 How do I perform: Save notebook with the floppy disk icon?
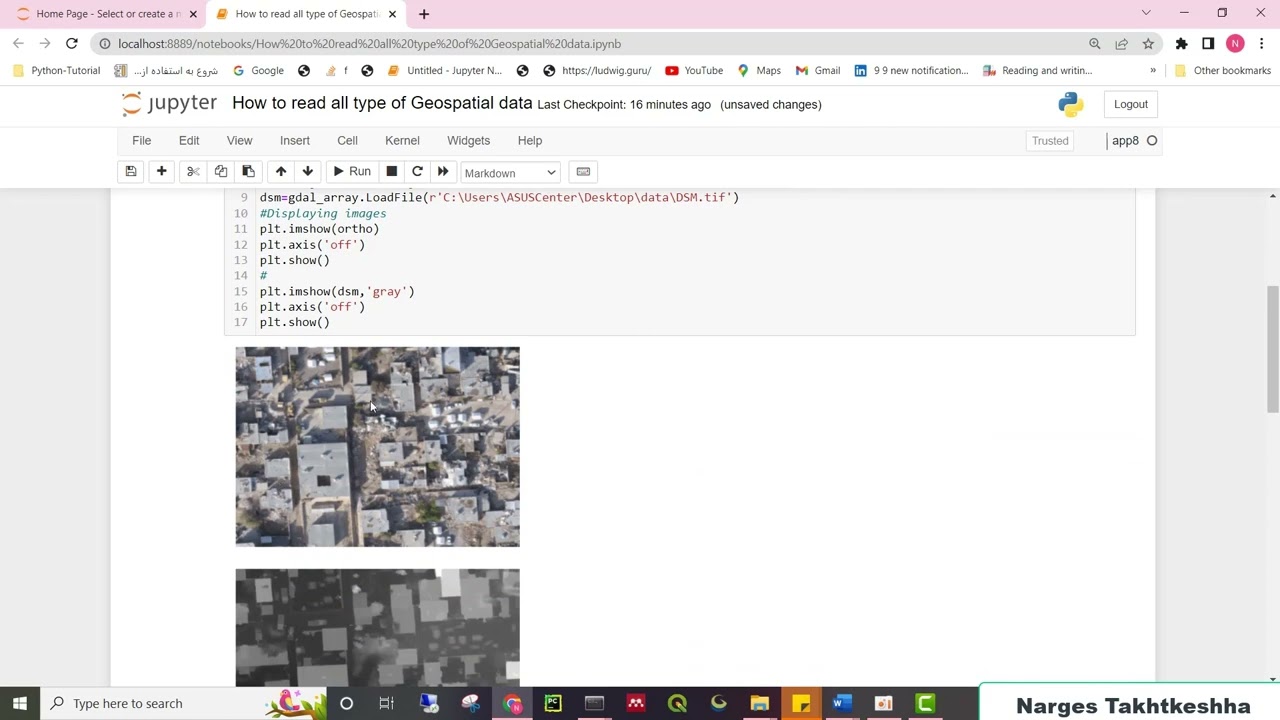pos(131,172)
